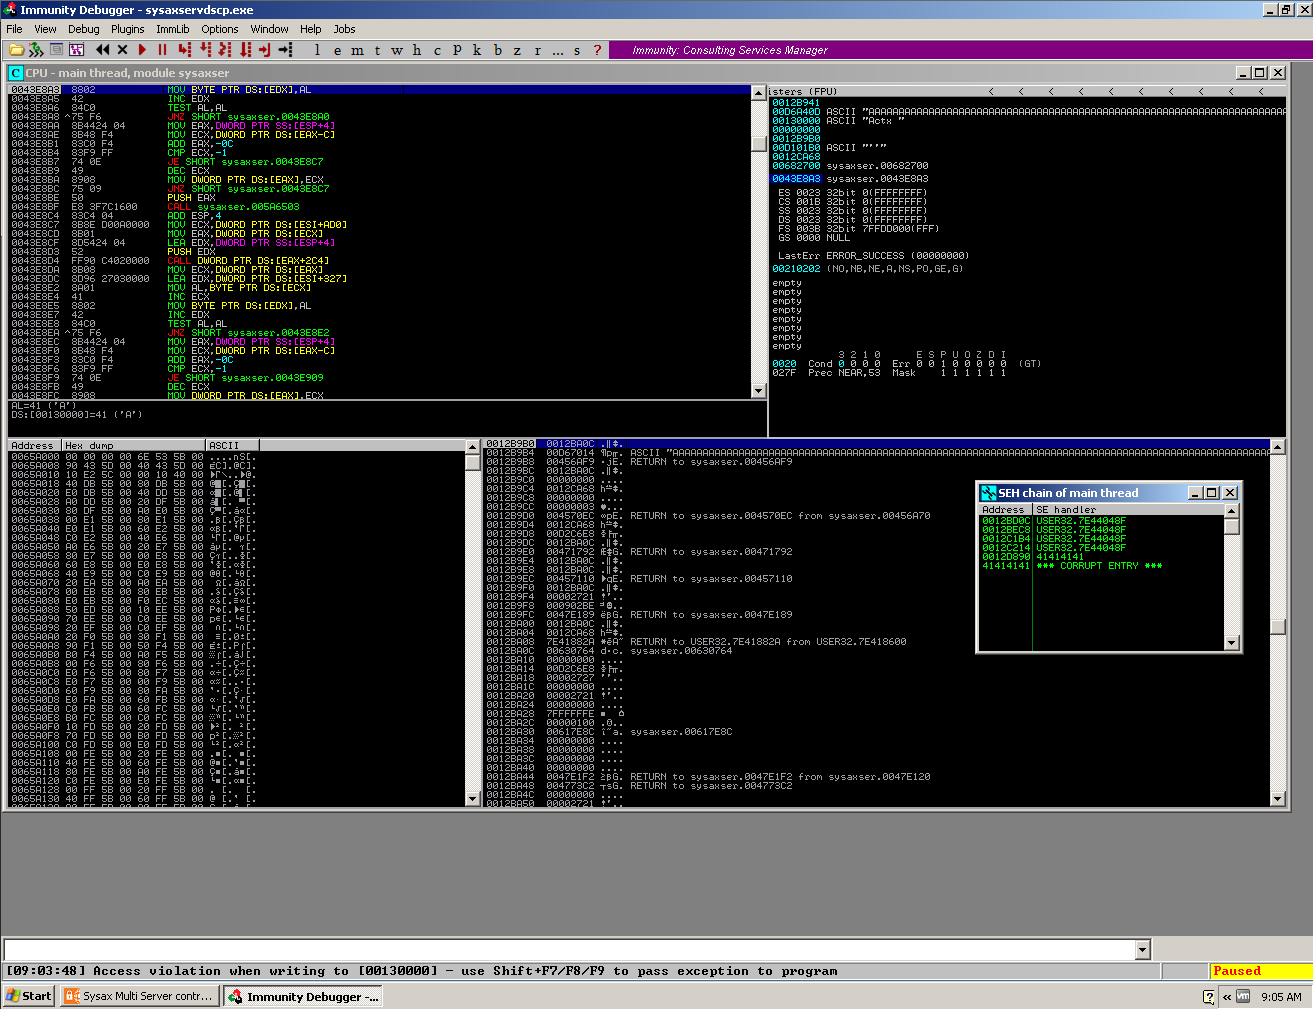Show Run trace via r button
This screenshot has height=1009, width=1313.
click(537, 50)
